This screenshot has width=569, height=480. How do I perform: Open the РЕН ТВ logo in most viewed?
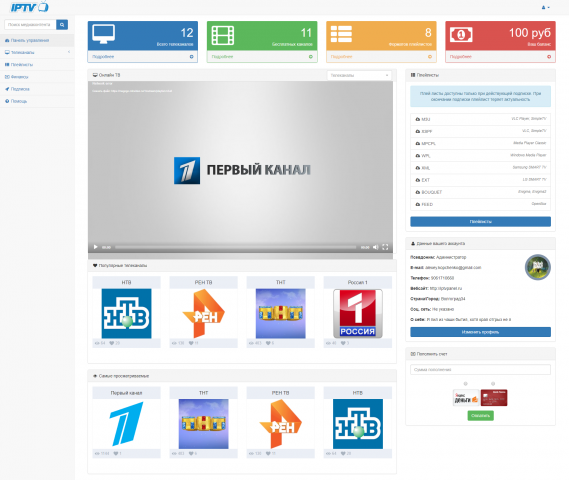281,424
